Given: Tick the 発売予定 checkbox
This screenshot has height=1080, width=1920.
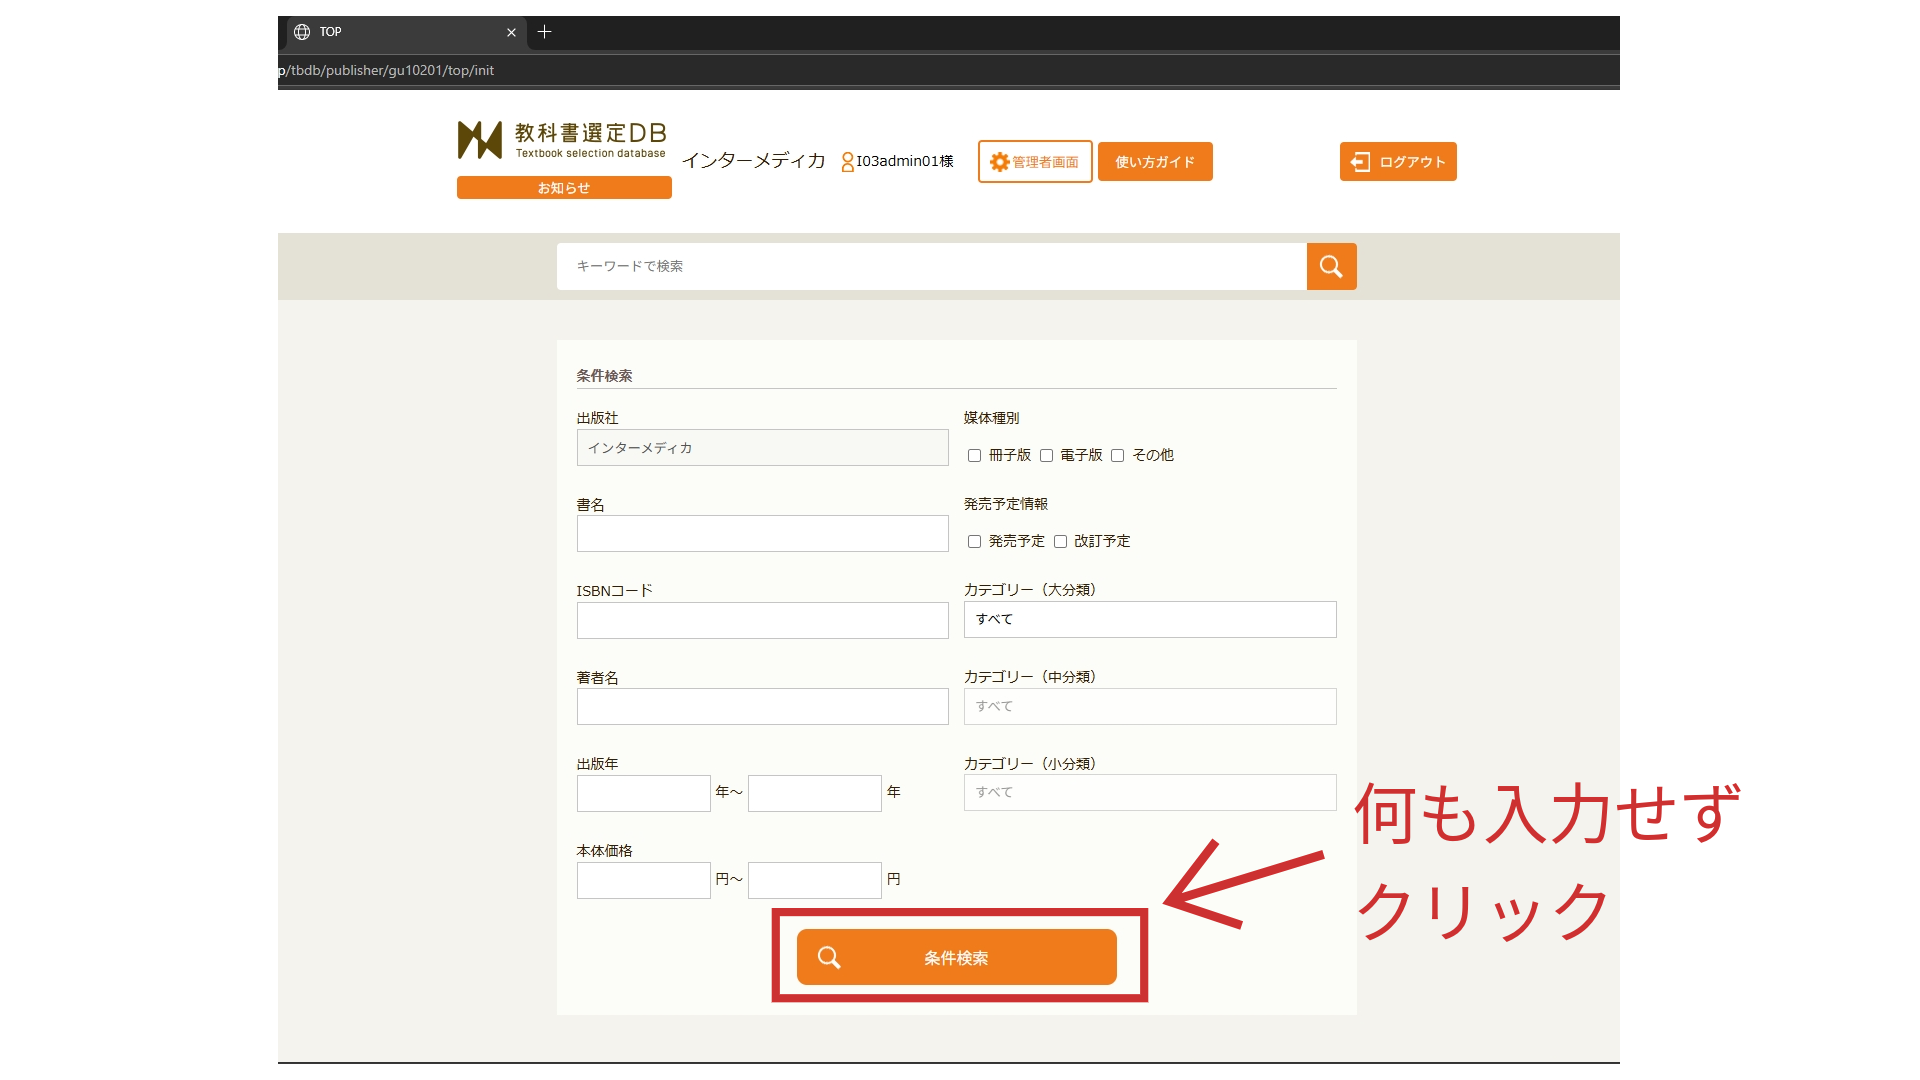Looking at the screenshot, I should tap(974, 542).
